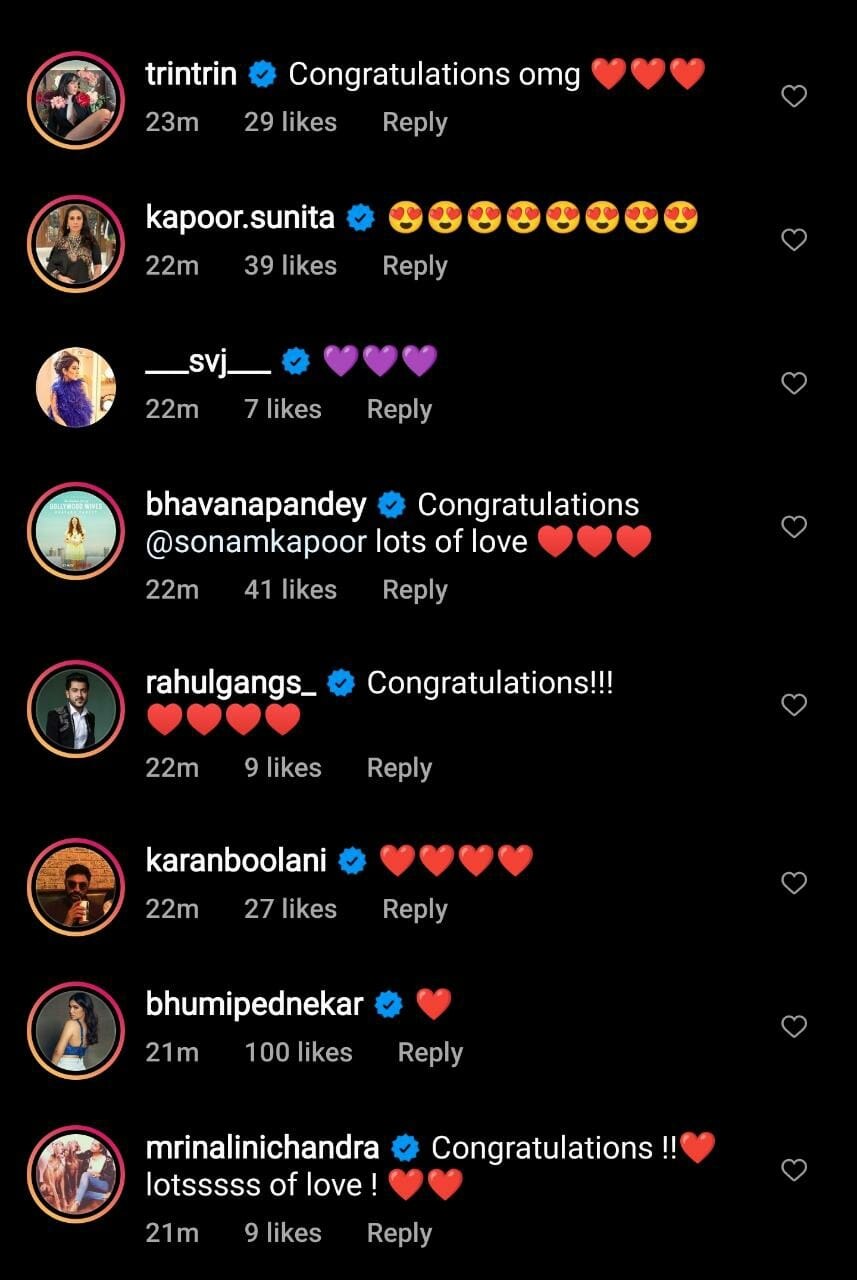857x1280 pixels.
Task: Tap the heart on bhumipednekar's comment
Action: click(x=793, y=1027)
